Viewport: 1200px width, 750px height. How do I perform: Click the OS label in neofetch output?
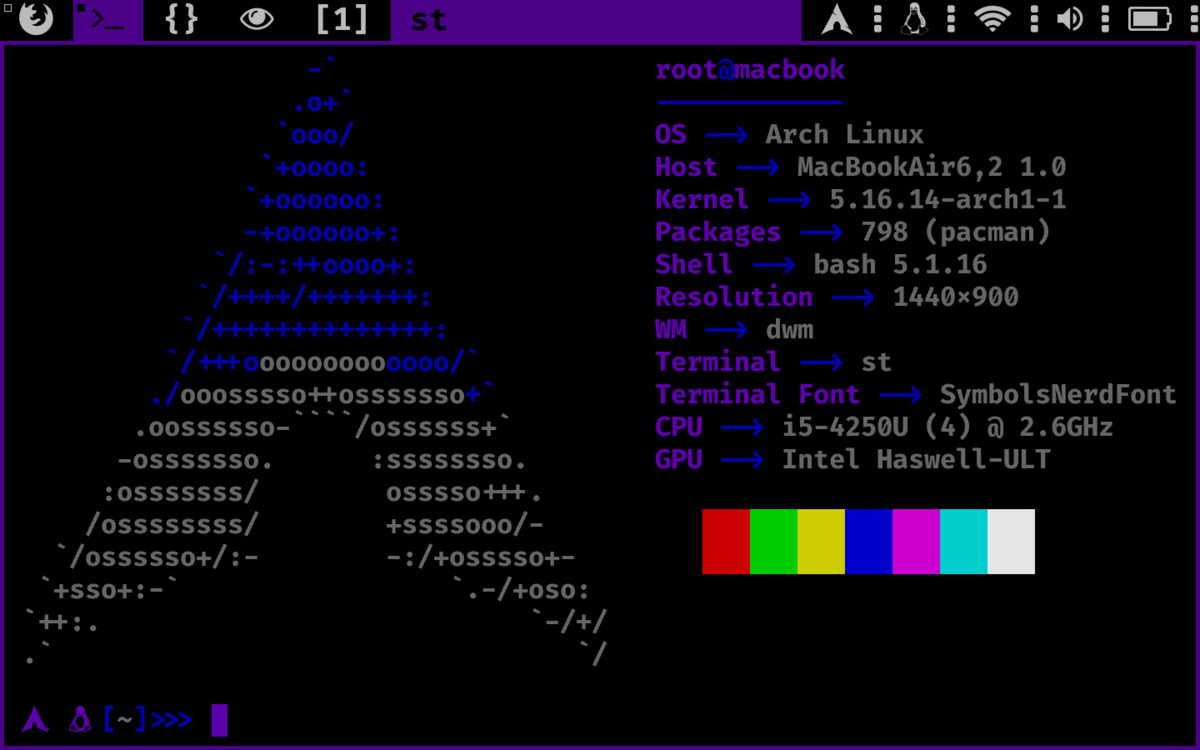click(671, 134)
